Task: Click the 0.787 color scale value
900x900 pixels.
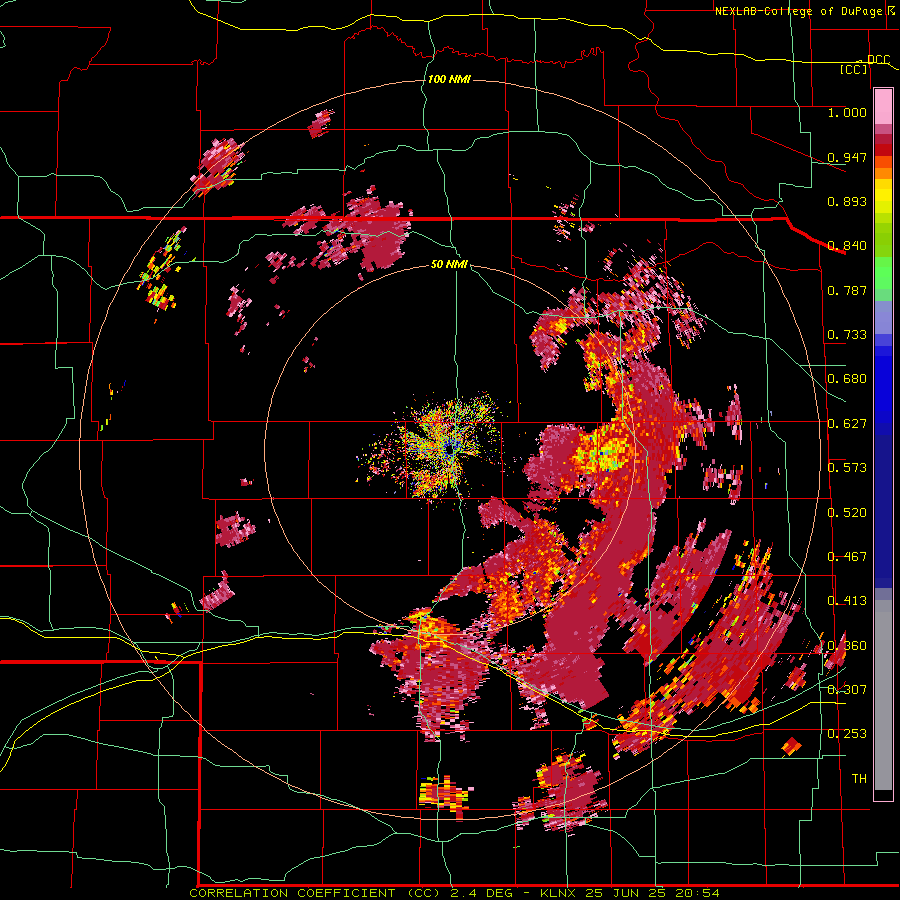Action: point(847,290)
